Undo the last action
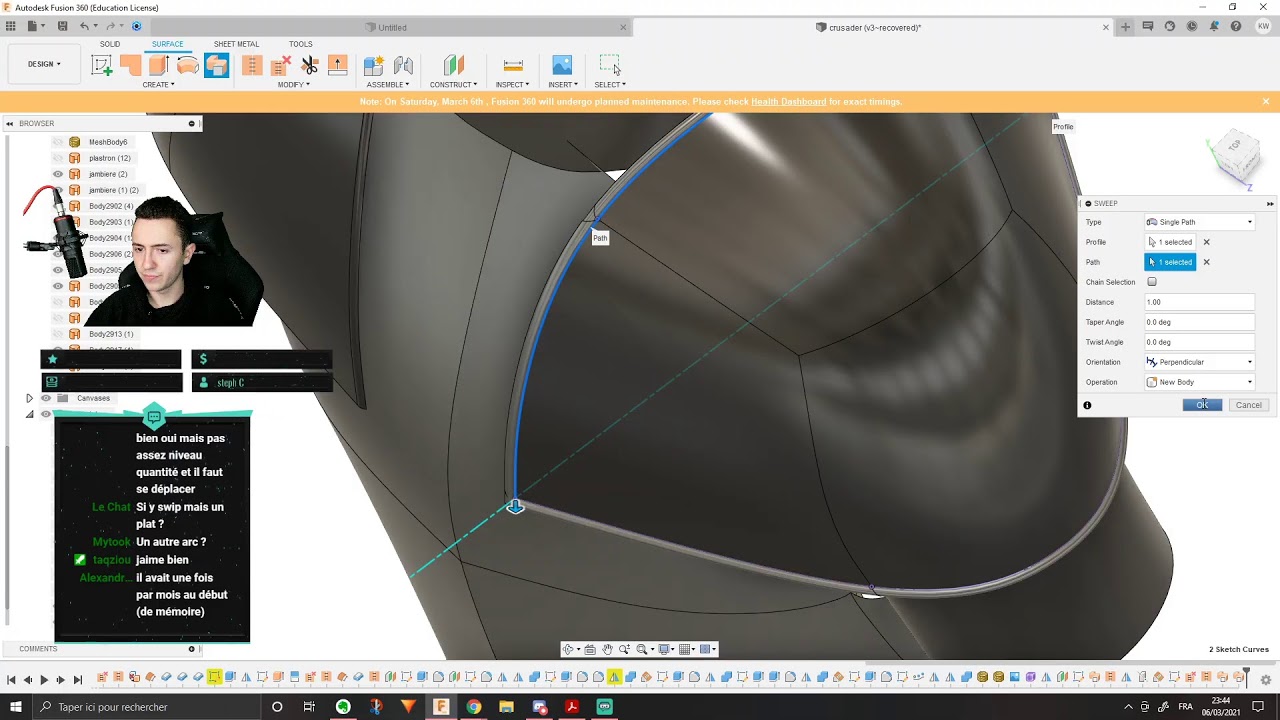1280x720 pixels. click(85, 26)
